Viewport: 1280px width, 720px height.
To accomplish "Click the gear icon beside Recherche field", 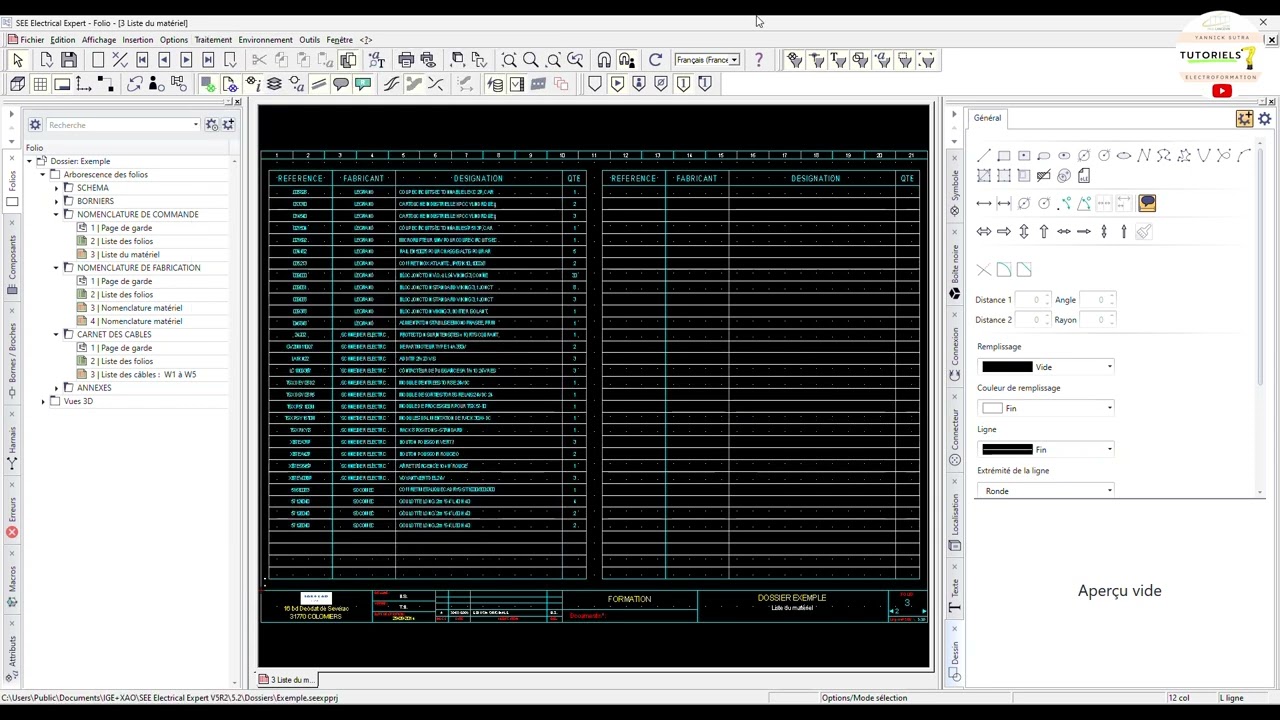I will [x=35, y=125].
